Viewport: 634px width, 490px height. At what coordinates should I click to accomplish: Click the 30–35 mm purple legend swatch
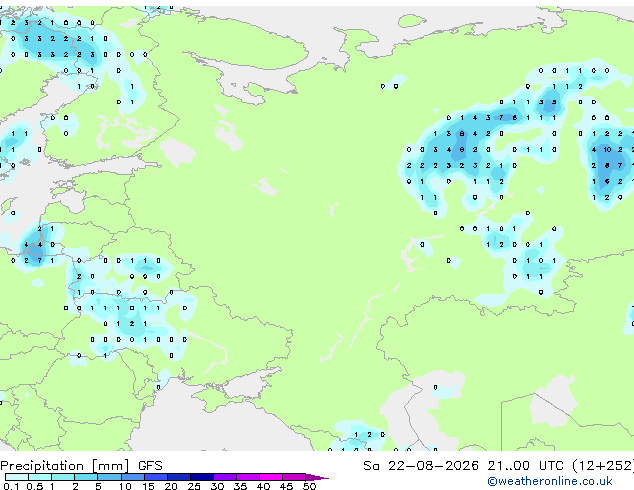(225, 477)
